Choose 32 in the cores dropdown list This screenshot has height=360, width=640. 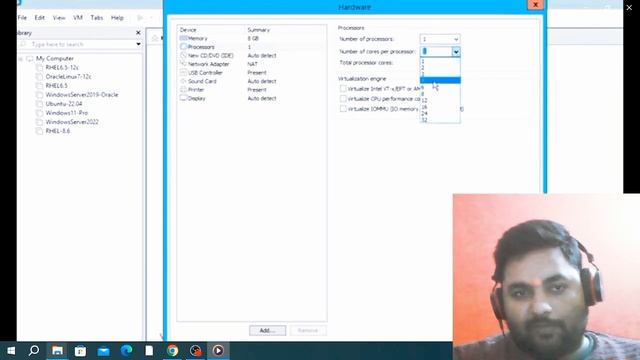click(440, 120)
